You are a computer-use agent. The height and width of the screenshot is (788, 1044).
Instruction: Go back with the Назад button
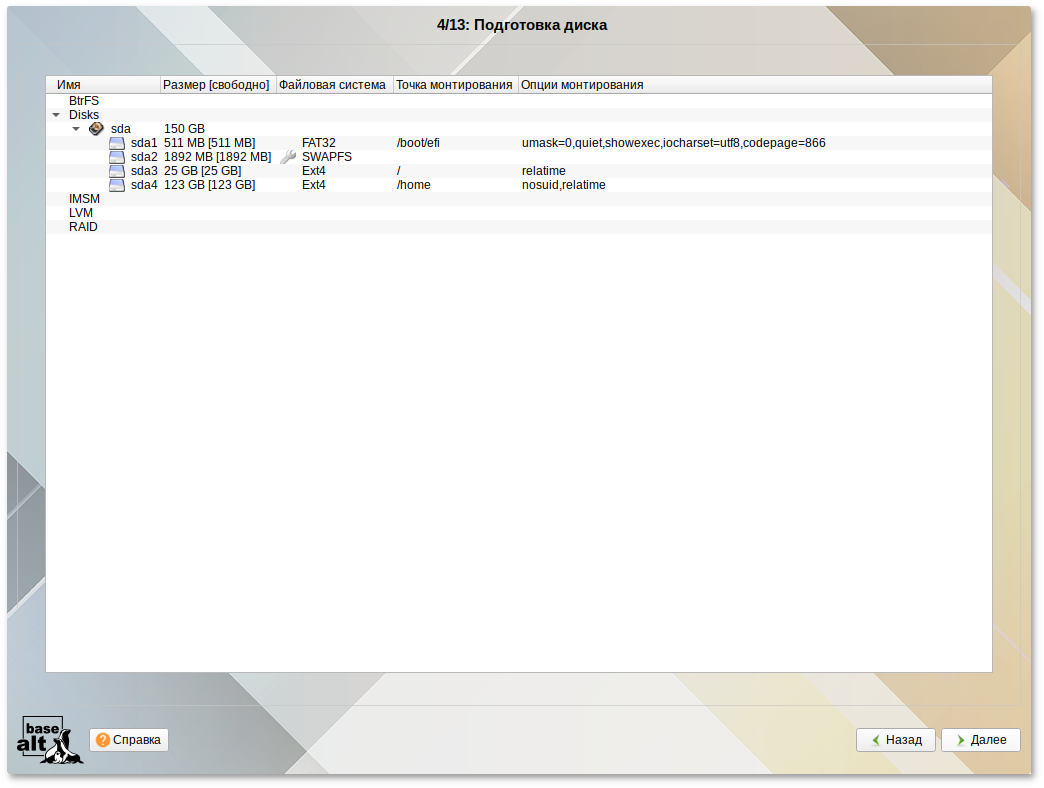(896, 740)
